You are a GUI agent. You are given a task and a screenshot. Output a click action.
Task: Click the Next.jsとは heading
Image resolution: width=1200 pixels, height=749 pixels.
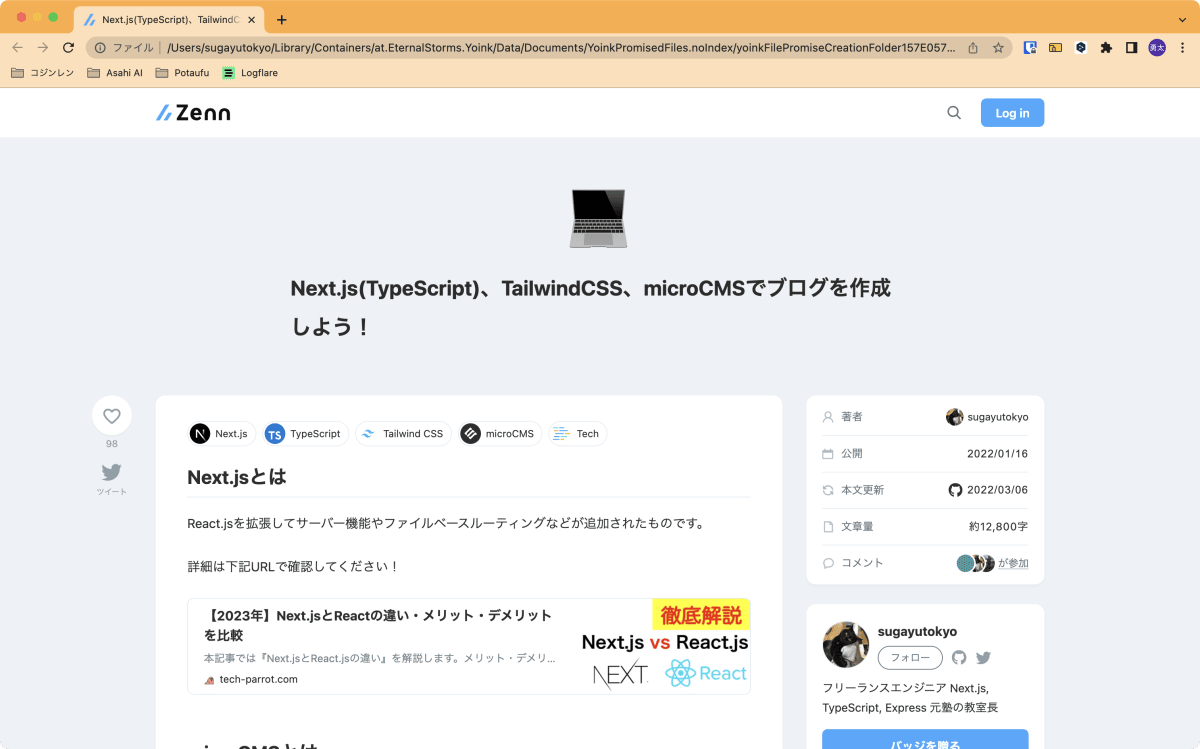coord(237,477)
